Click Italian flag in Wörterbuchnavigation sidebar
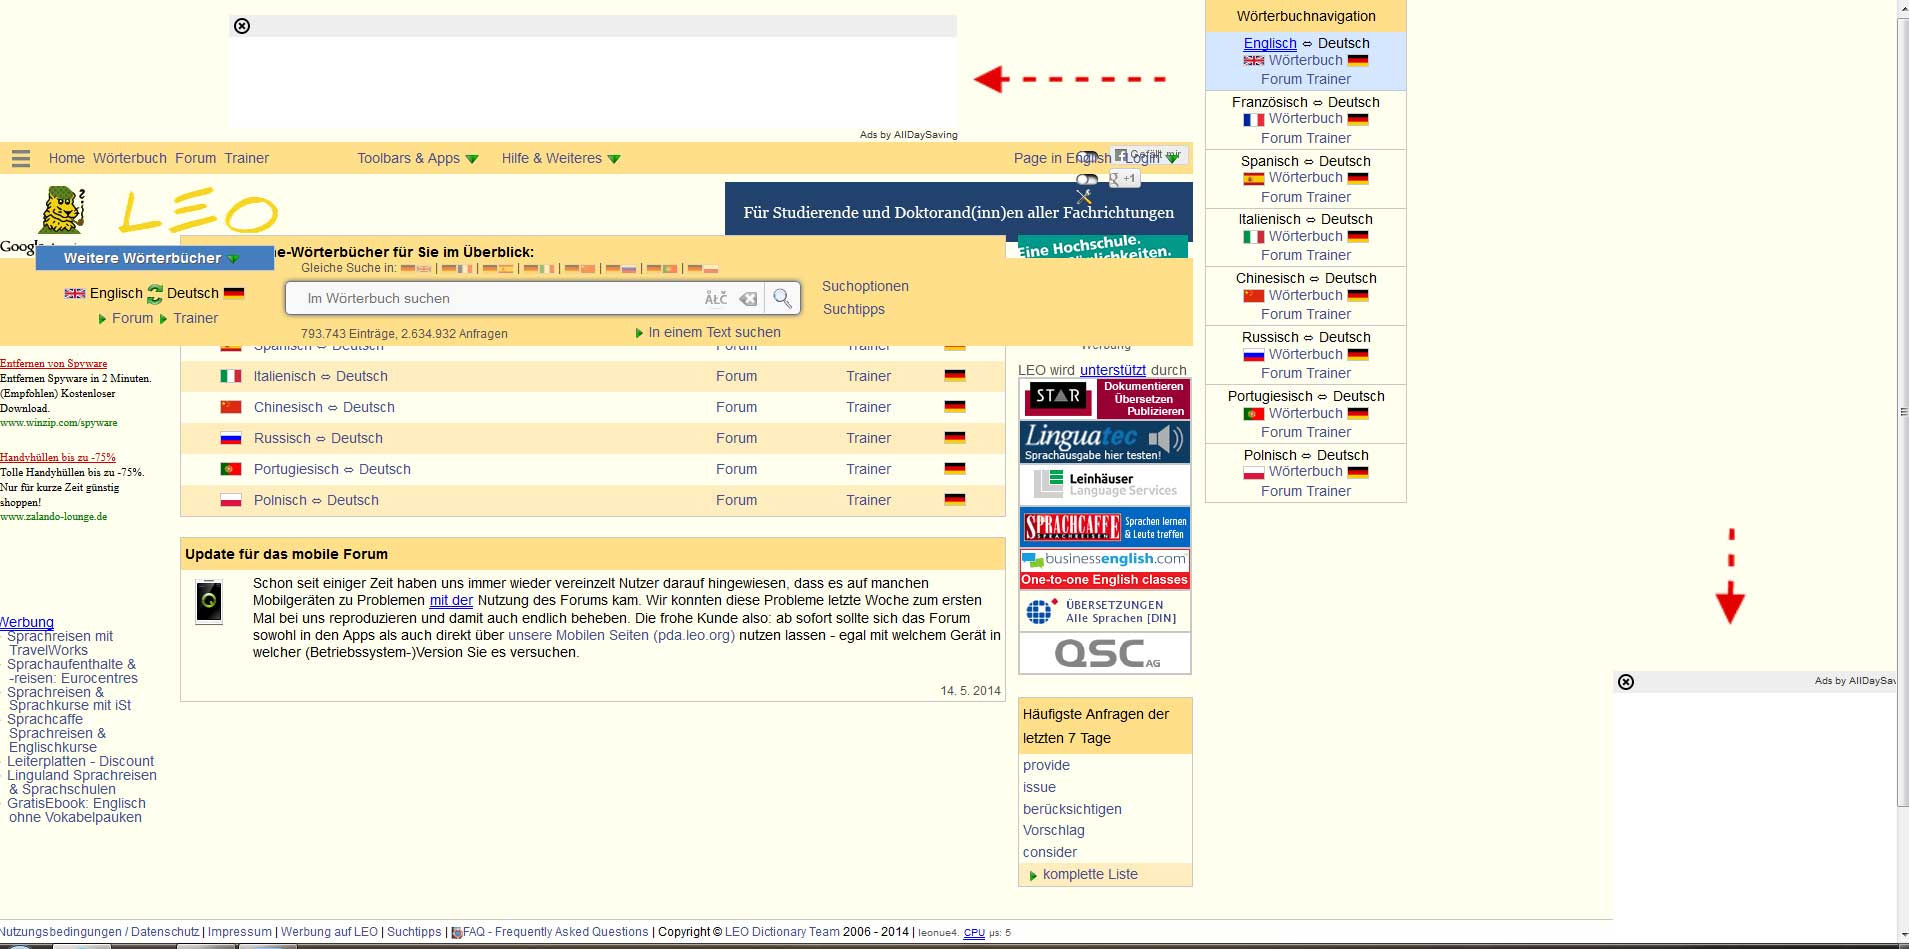Screen dimensions: 1909x949 [x=1253, y=237]
